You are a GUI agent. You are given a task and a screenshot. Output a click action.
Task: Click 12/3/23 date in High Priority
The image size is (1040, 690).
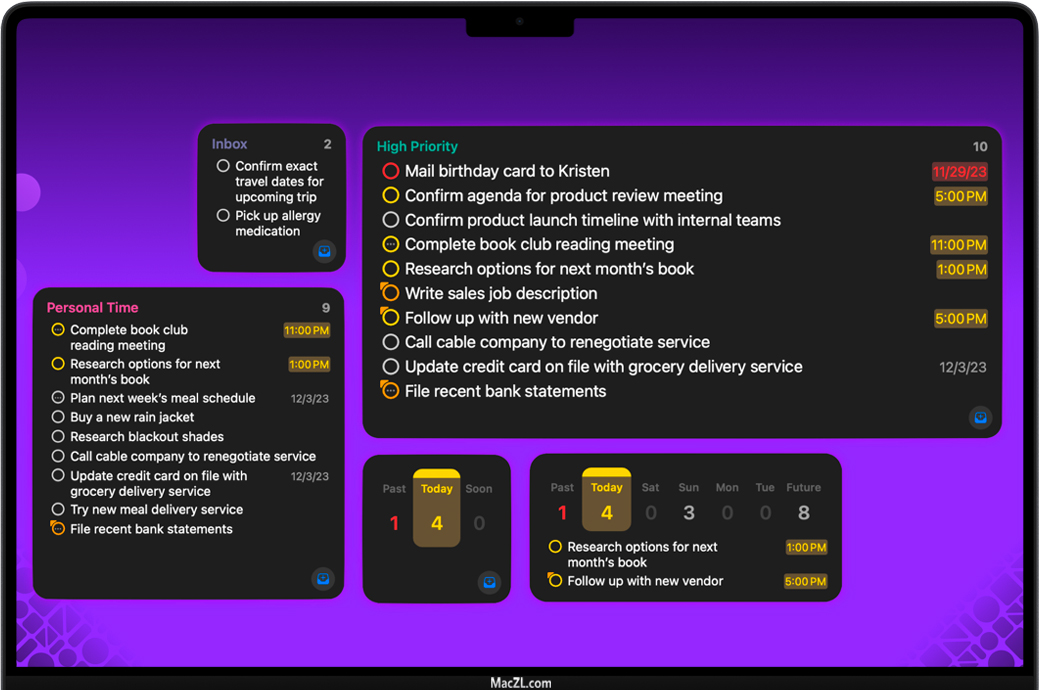963,368
